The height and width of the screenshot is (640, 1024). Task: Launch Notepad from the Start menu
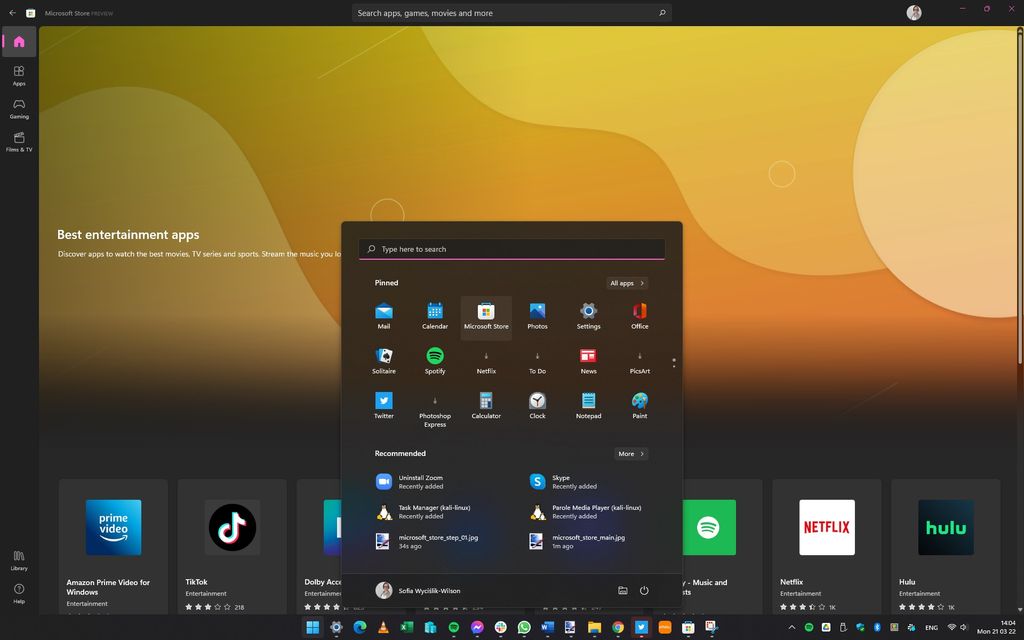(x=588, y=402)
